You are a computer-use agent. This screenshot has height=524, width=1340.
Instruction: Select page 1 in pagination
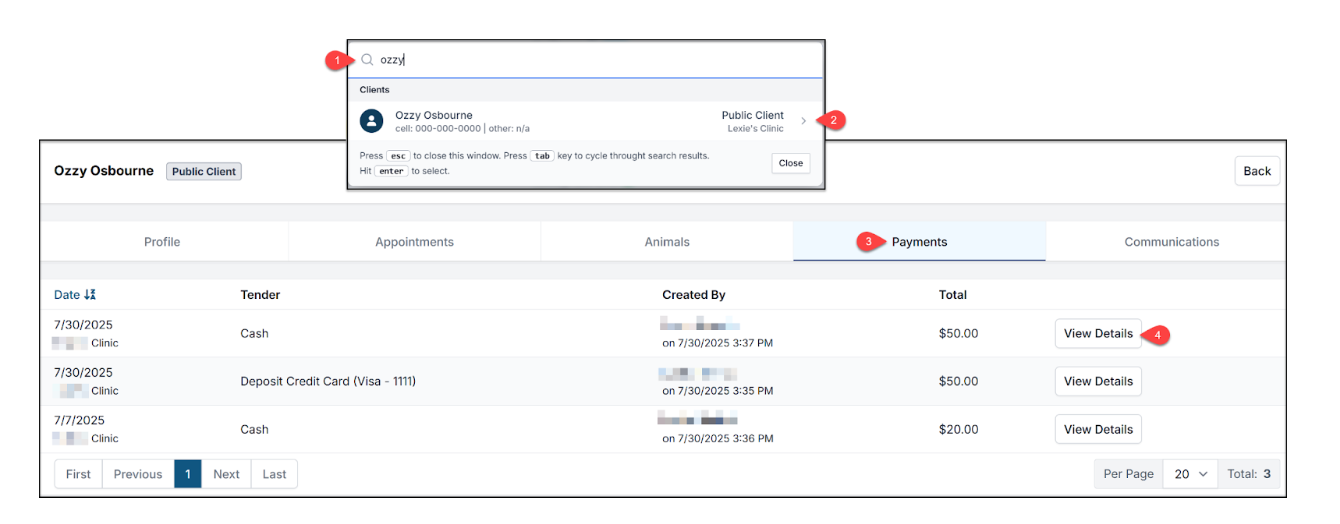[187, 474]
